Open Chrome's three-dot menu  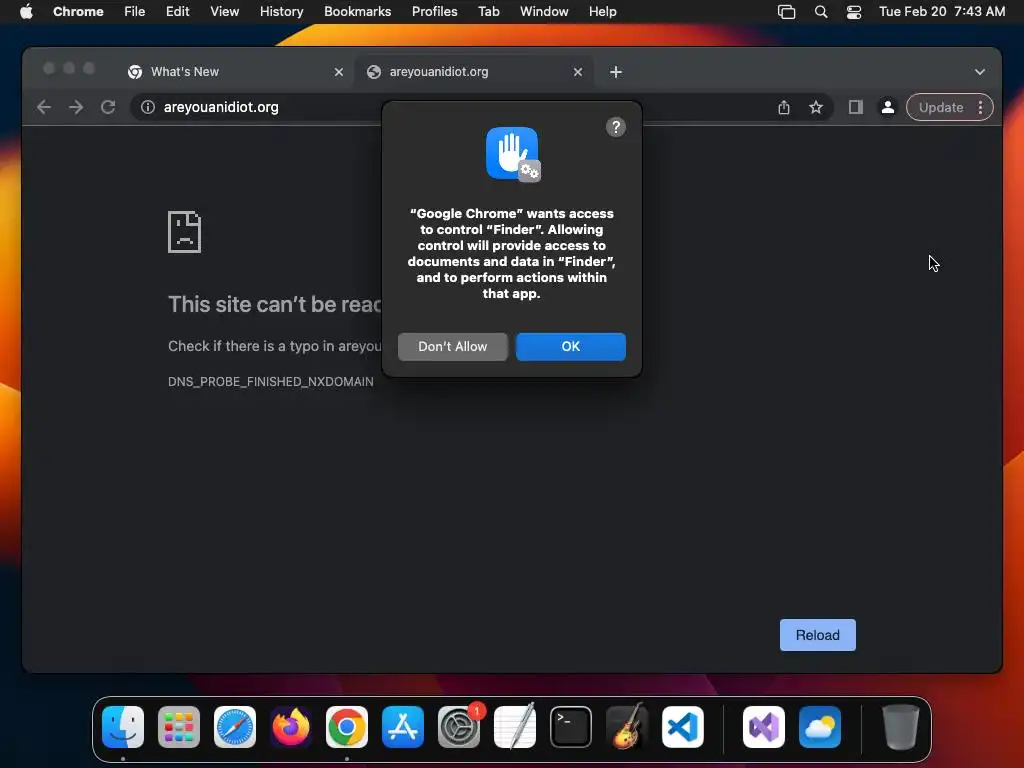pyautogui.click(x=980, y=108)
